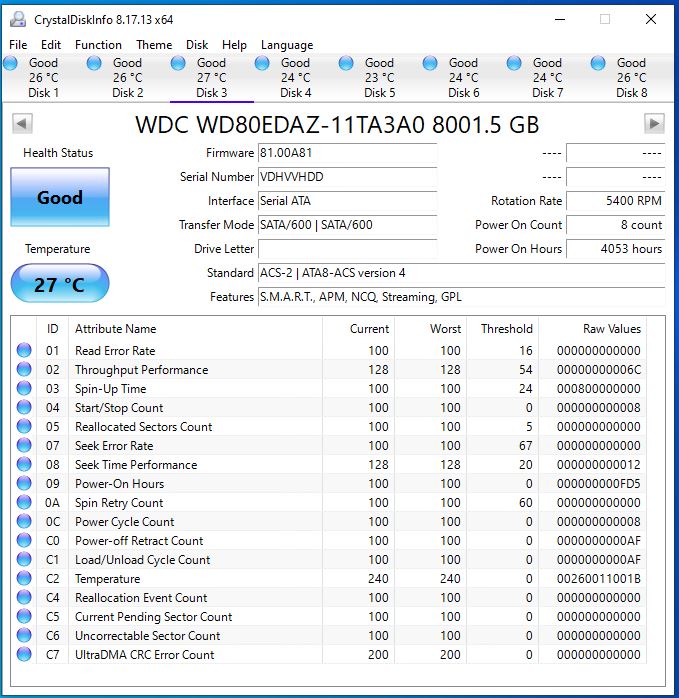Image resolution: width=679 pixels, height=698 pixels.
Task: Open the Help menu
Action: [234, 45]
